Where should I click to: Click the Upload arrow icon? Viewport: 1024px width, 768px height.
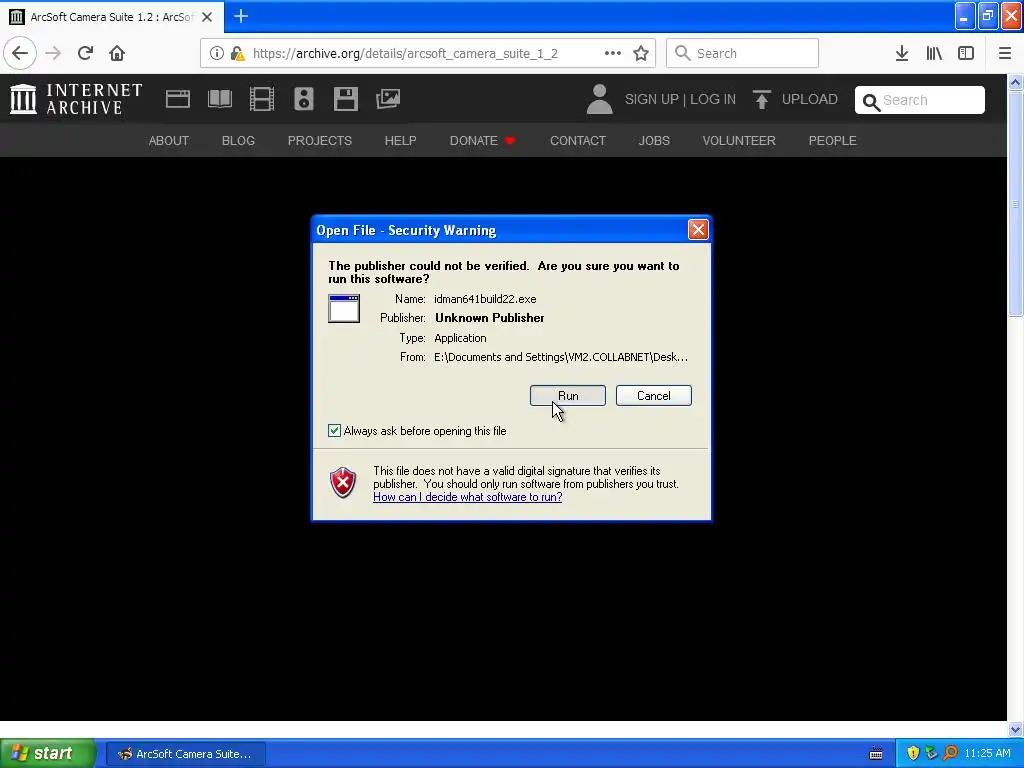[x=761, y=99]
